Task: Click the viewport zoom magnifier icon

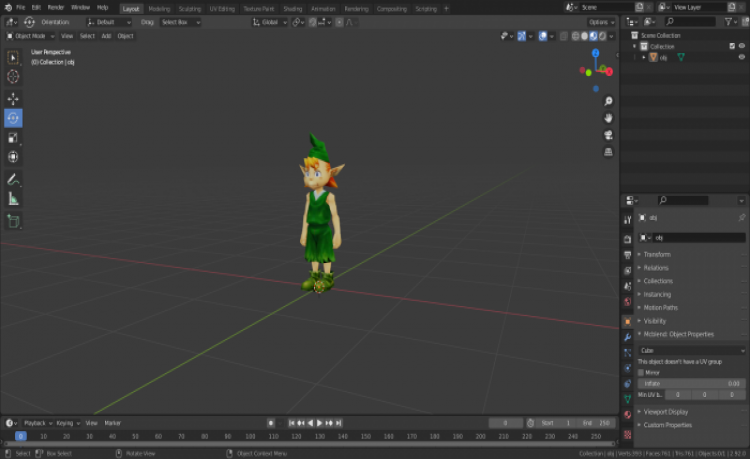Action: [x=608, y=101]
